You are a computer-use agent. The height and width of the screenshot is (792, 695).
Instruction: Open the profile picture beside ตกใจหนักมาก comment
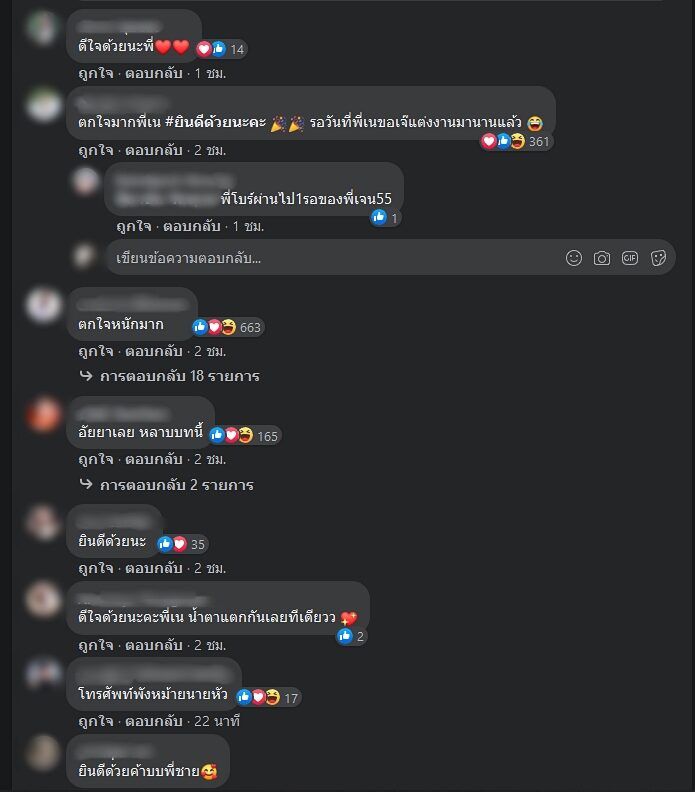coord(44,305)
